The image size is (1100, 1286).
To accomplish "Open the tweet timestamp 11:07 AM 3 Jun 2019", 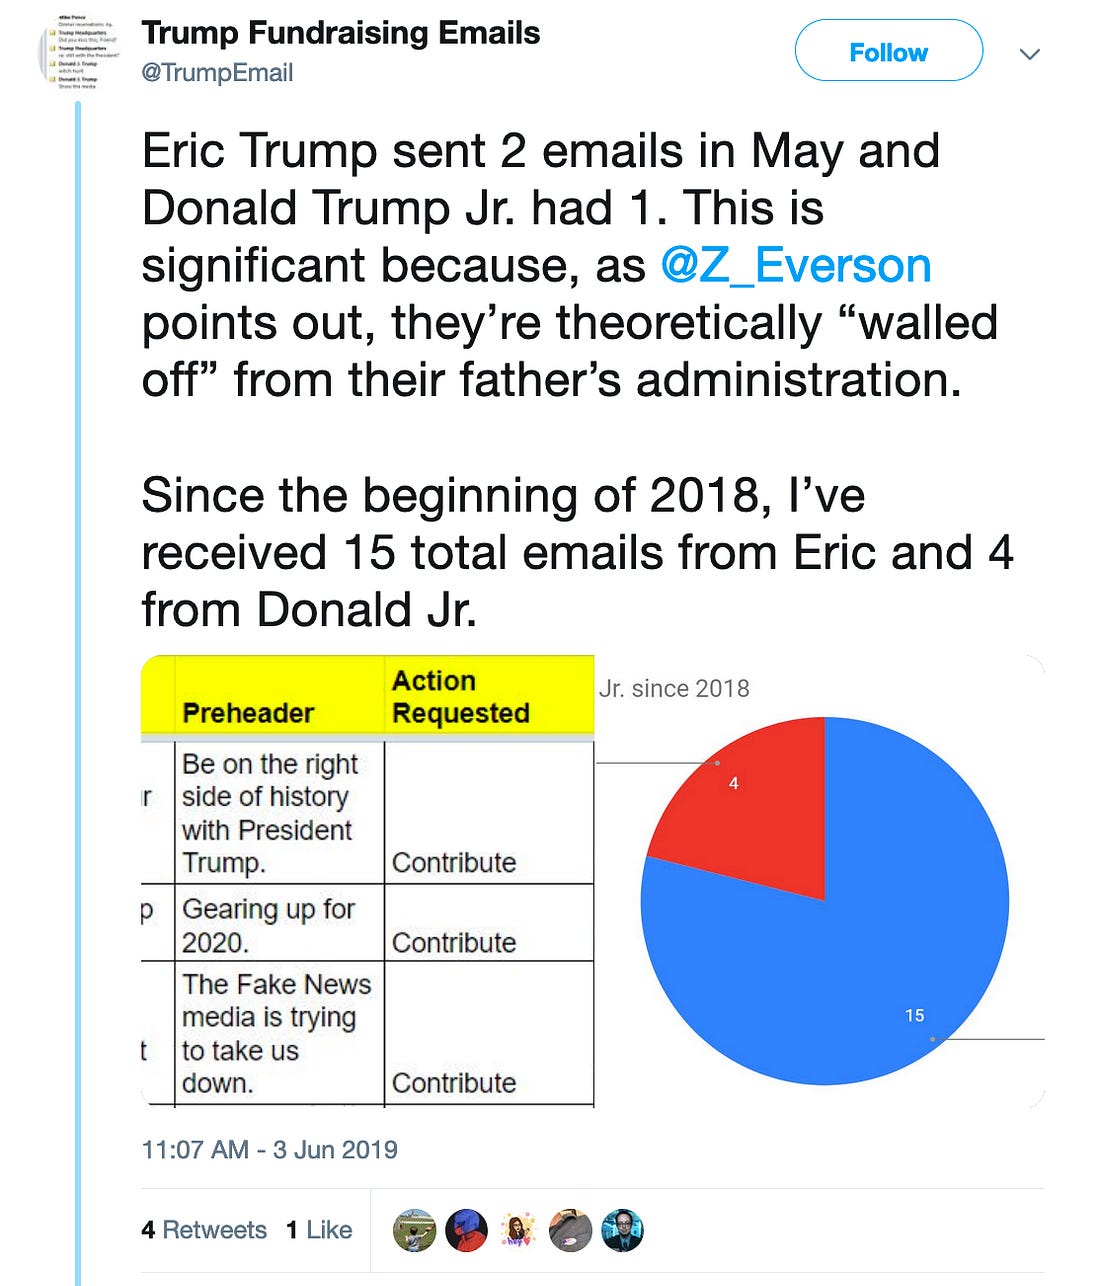I will [269, 1150].
